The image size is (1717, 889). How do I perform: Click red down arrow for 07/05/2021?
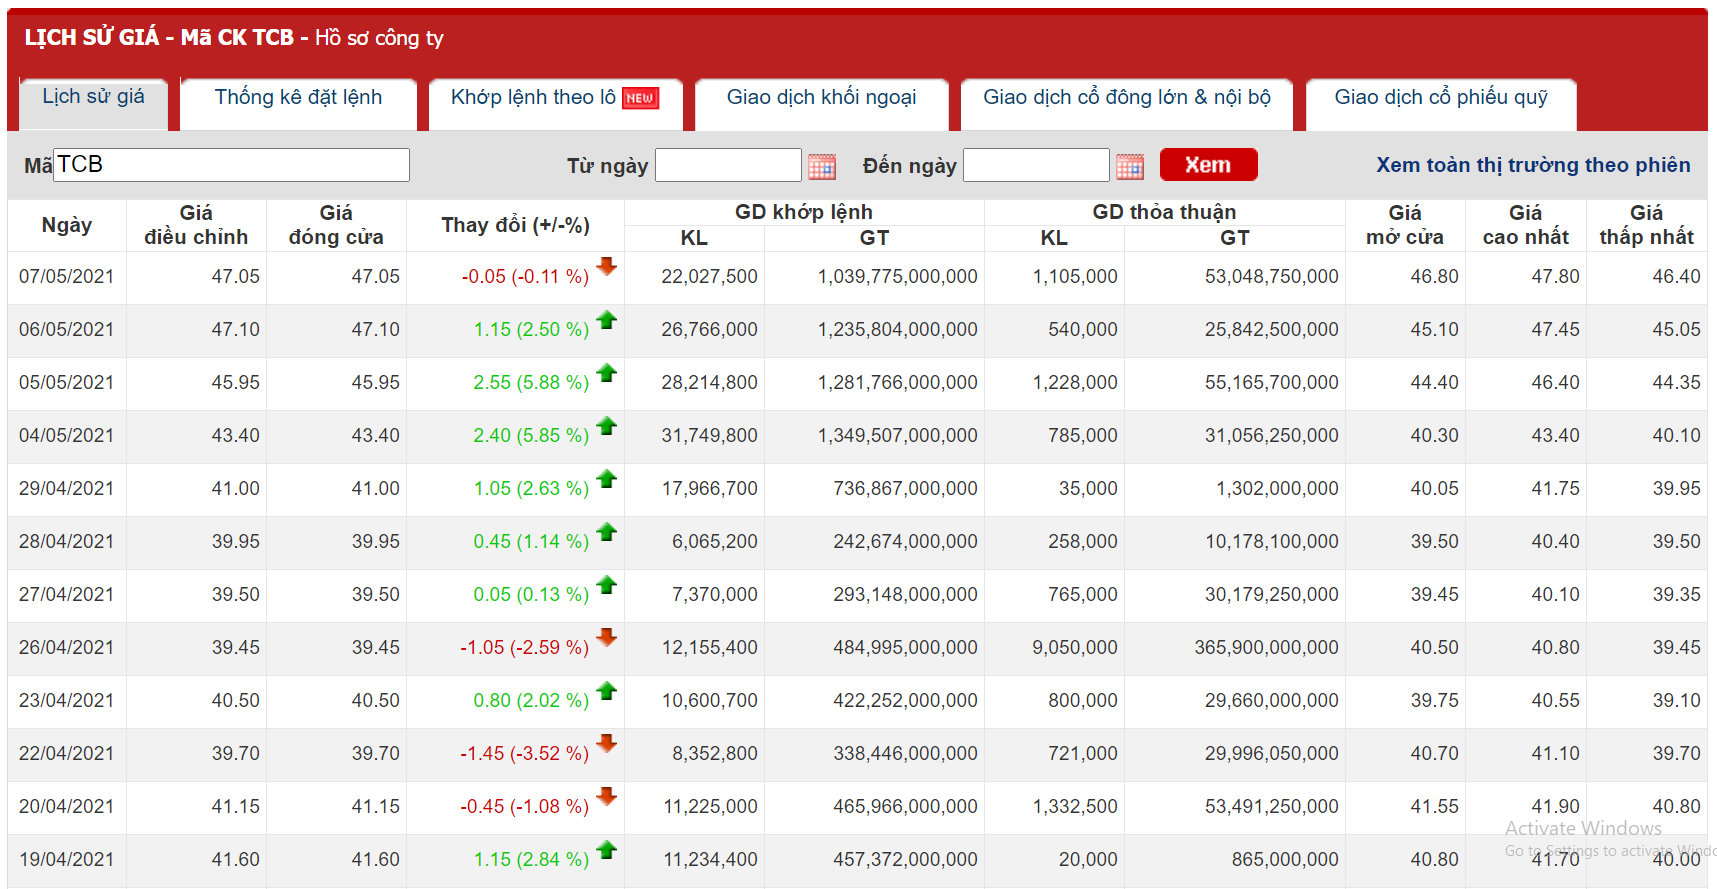click(x=606, y=267)
